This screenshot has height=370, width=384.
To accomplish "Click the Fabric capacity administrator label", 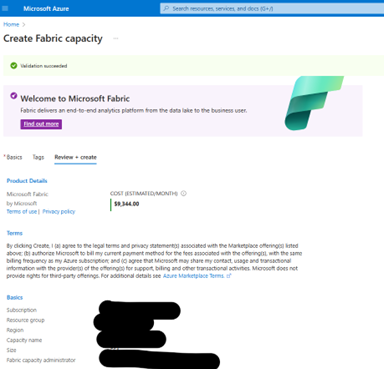I will [41, 360].
